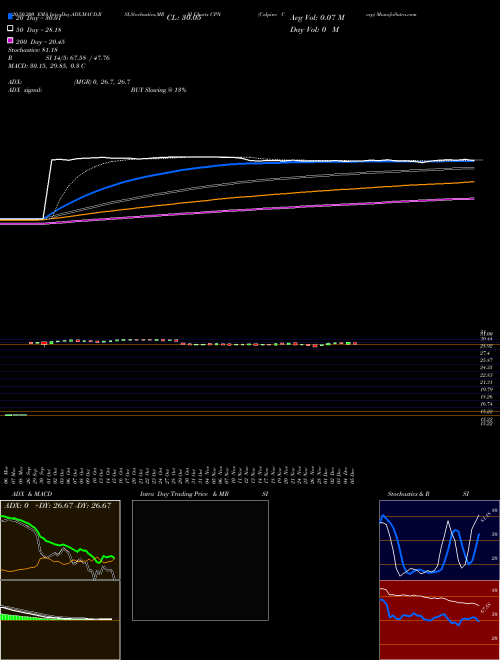Viewport: 500px width, 660px height.
Task: Click the 'Stochastics & R' panel title
Action: 408,494
